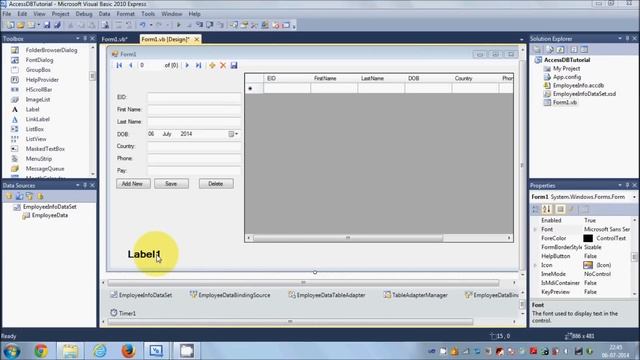Click yellow Add New icon in navigator
The width and height of the screenshot is (640, 360).
coord(212,65)
